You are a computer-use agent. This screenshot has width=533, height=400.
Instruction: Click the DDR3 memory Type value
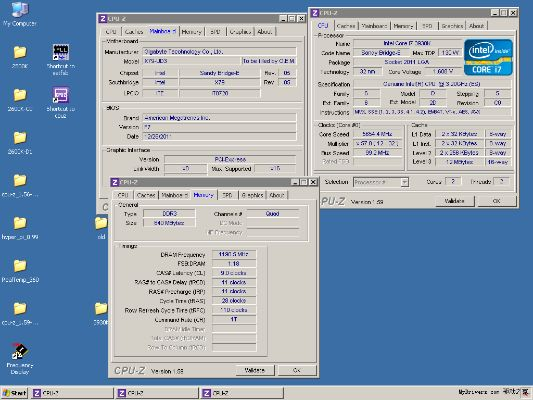169,214
